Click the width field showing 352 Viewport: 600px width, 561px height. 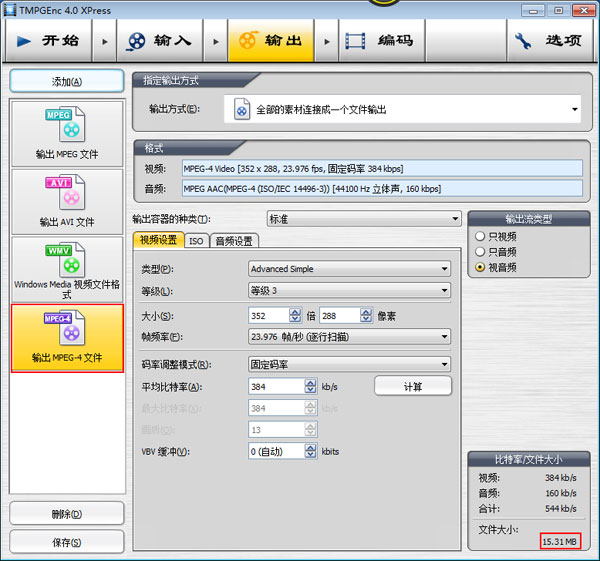click(269, 315)
